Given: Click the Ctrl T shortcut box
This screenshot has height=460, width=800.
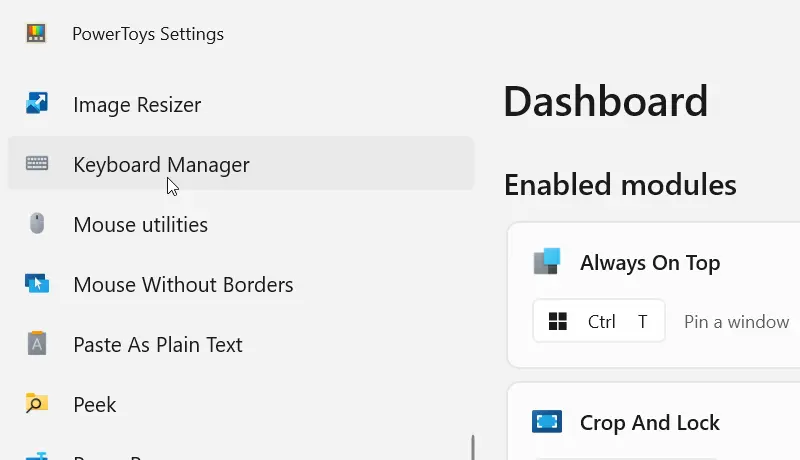Looking at the screenshot, I should (x=599, y=321).
